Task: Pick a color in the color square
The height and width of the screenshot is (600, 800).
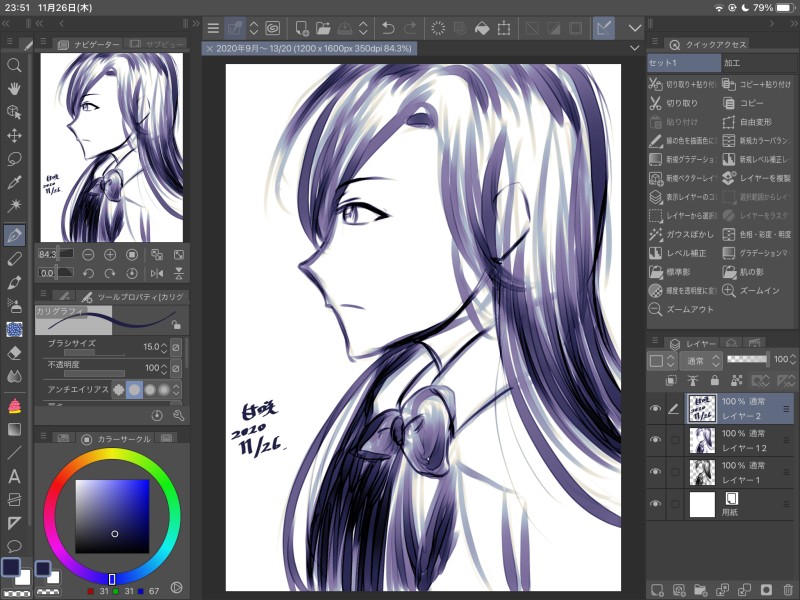Action: (112, 516)
